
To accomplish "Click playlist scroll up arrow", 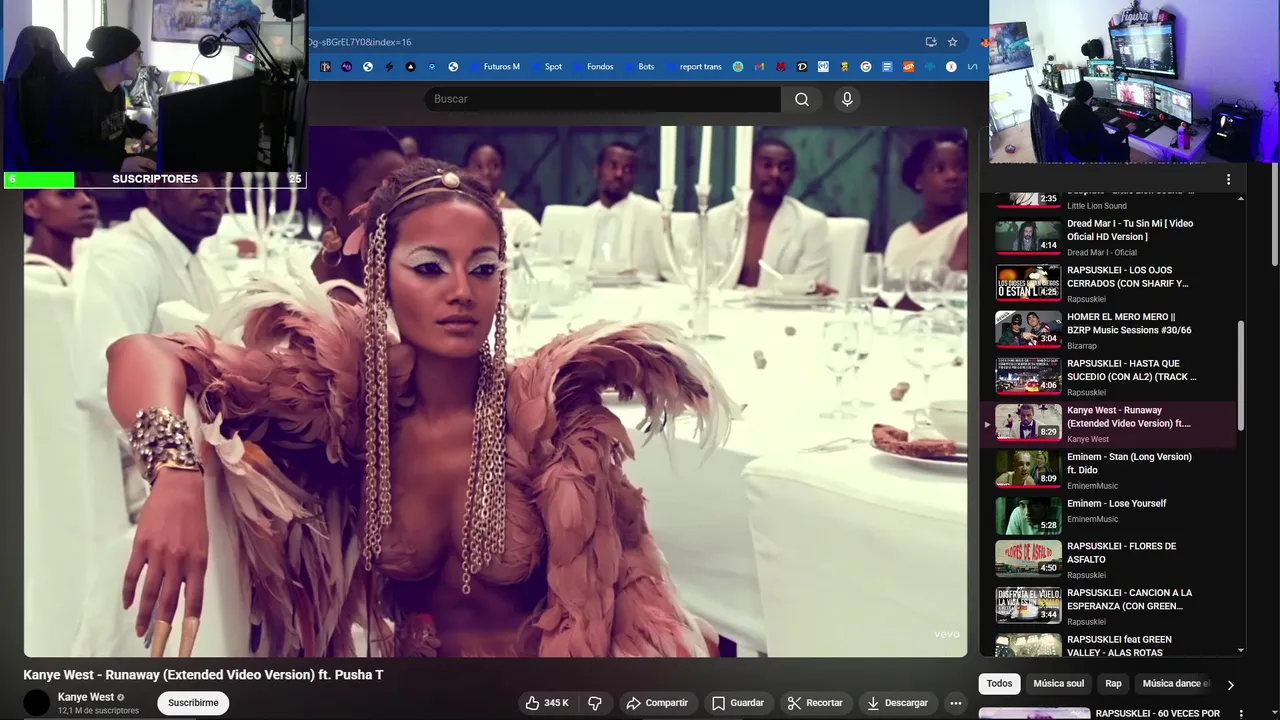I will (1241, 198).
